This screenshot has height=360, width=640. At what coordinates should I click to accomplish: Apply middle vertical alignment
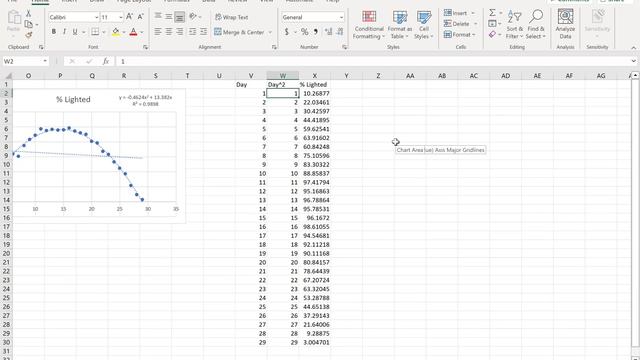[169, 17]
